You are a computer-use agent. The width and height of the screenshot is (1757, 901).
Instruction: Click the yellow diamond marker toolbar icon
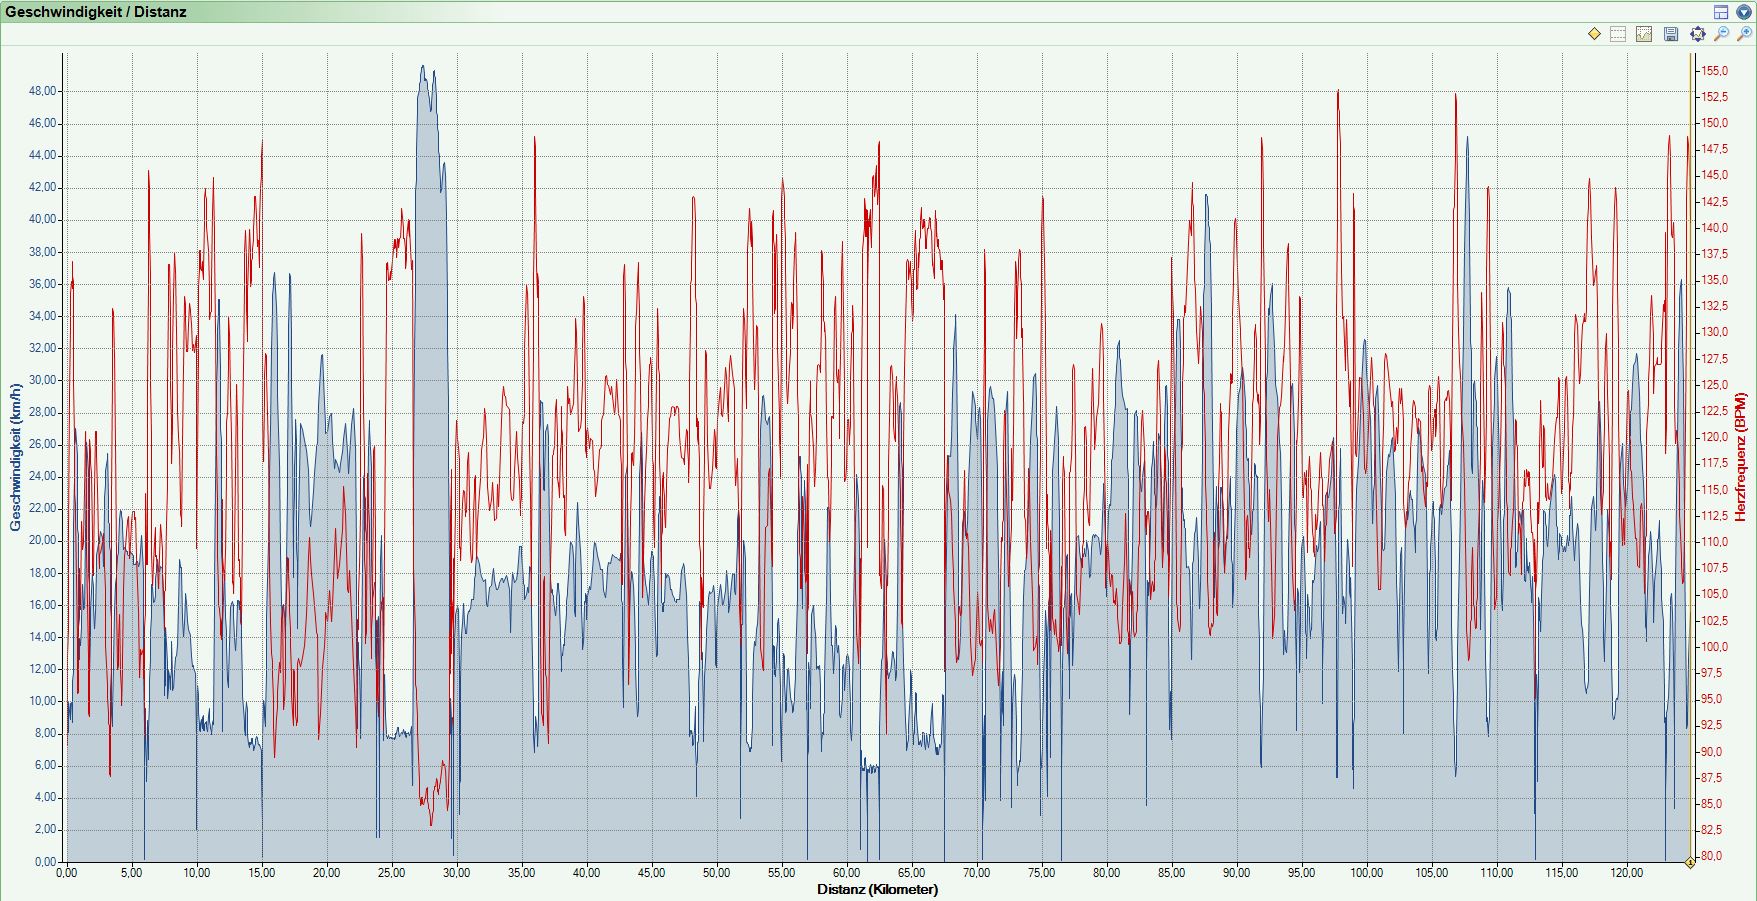(1594, 34)
